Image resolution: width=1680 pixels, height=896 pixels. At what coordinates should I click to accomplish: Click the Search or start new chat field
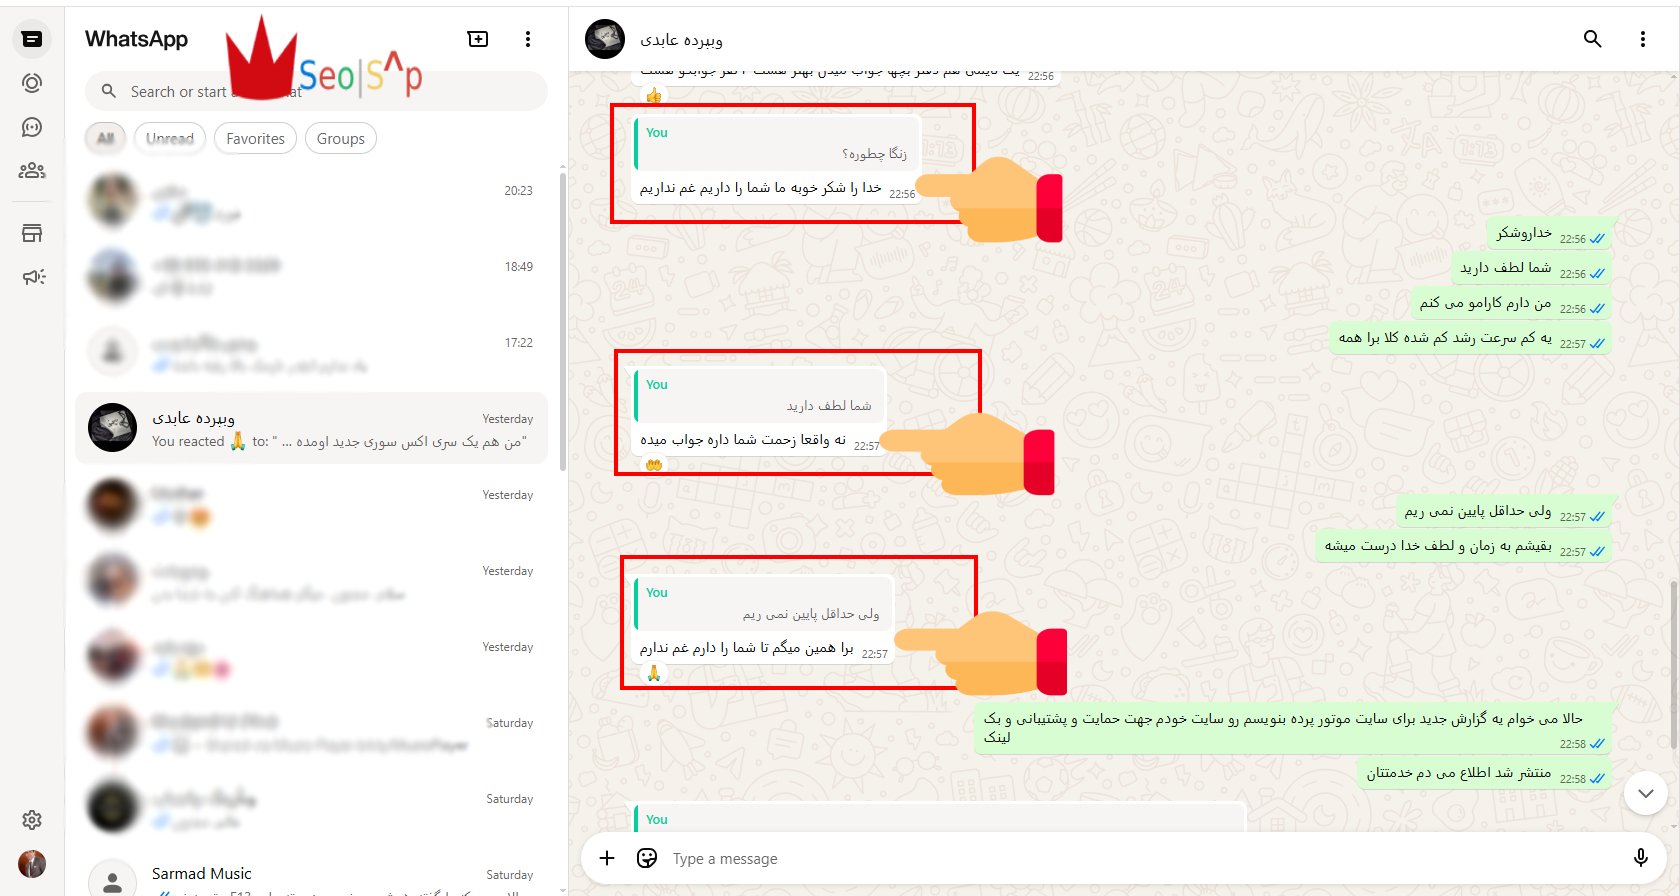[316, 91]
